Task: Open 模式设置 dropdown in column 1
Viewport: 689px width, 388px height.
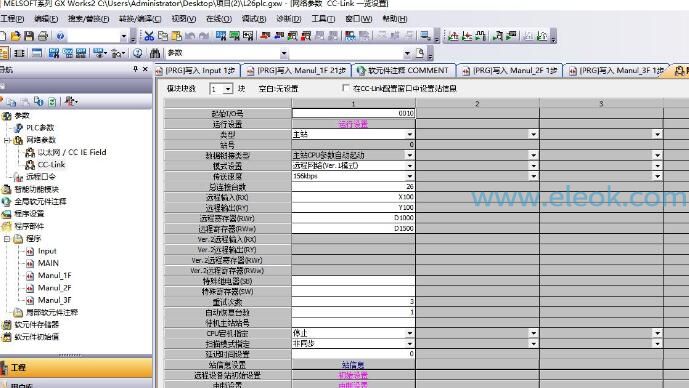Action: point(410,166)
